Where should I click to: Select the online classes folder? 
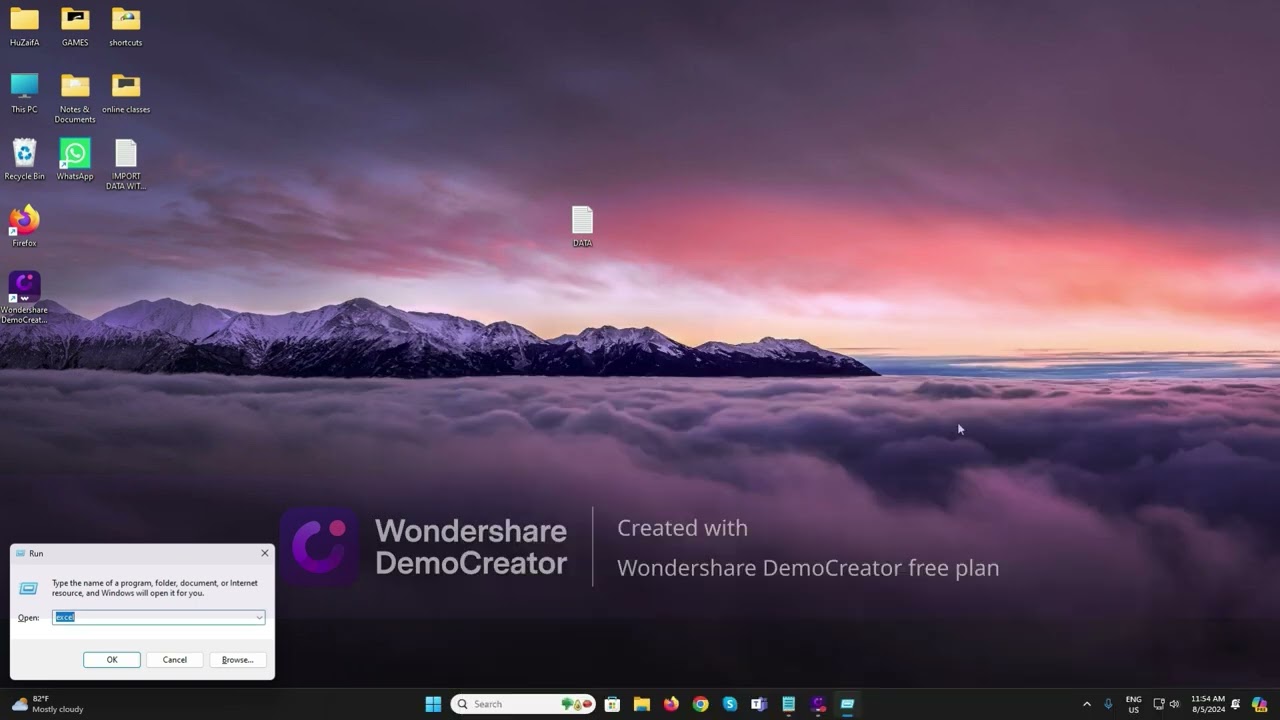(126, 93)
